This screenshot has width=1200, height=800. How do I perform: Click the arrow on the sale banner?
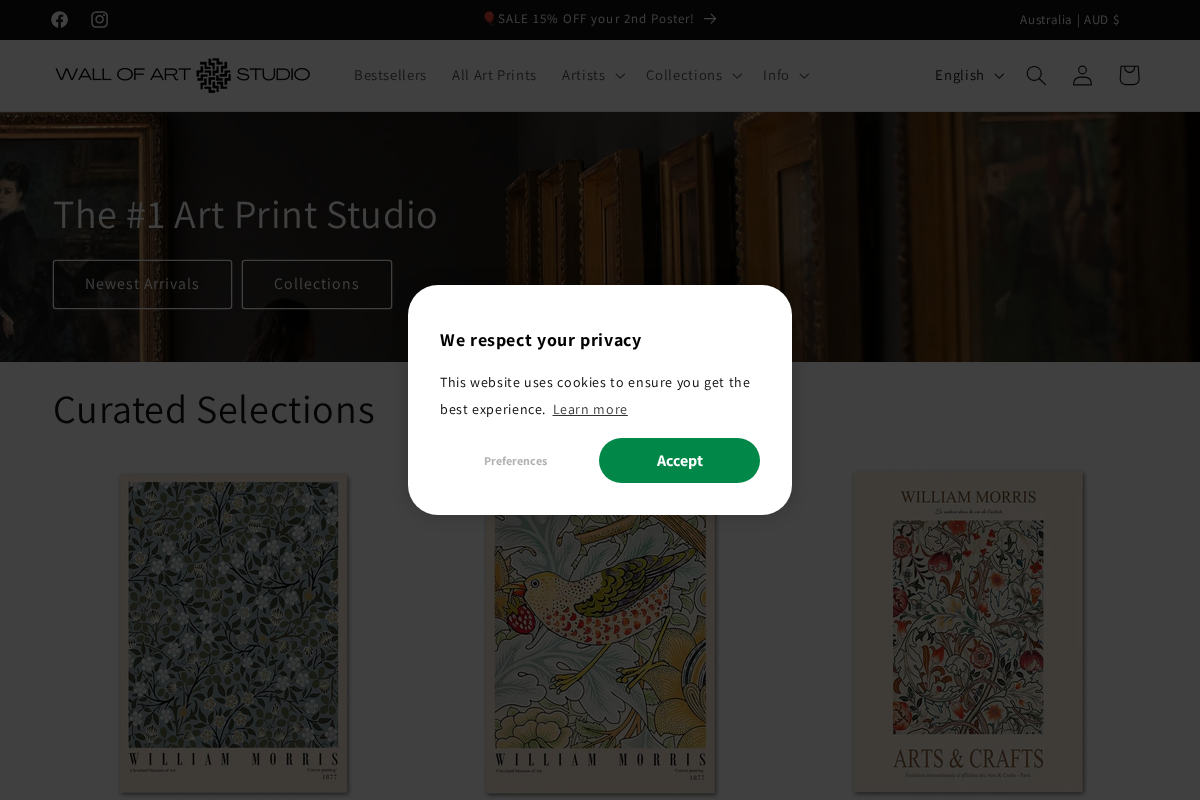click(710, 18)
